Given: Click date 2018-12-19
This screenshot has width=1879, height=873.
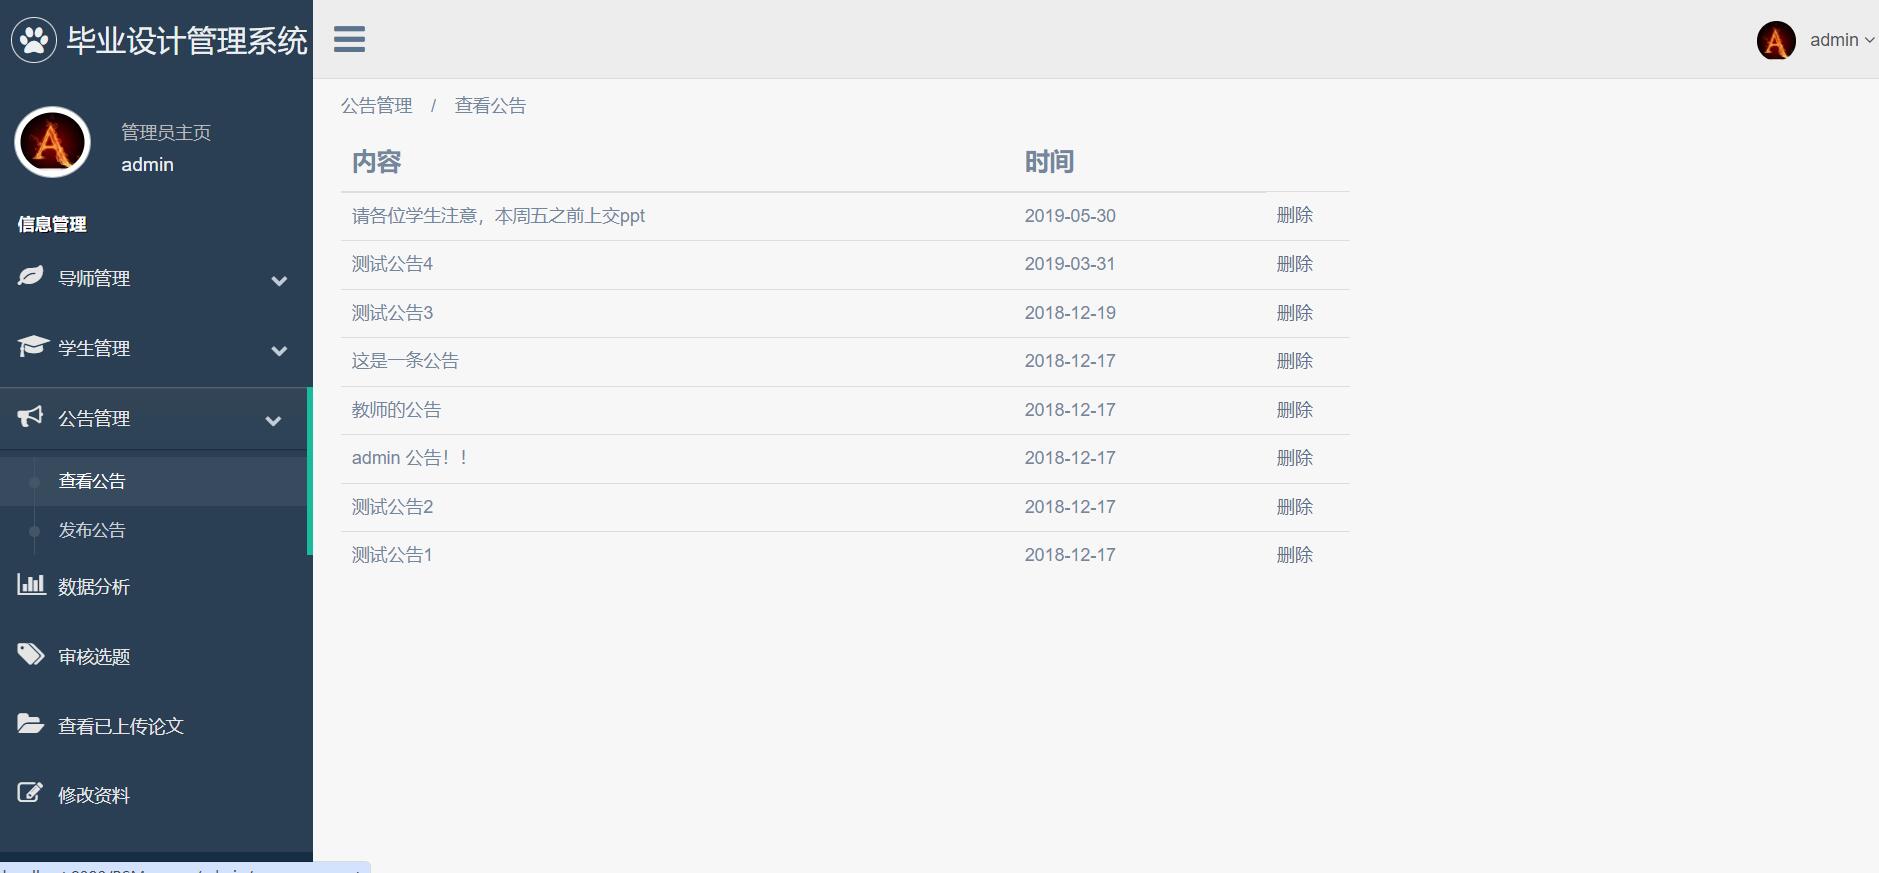Looking at the screenshot, I should pos(1070,313).
